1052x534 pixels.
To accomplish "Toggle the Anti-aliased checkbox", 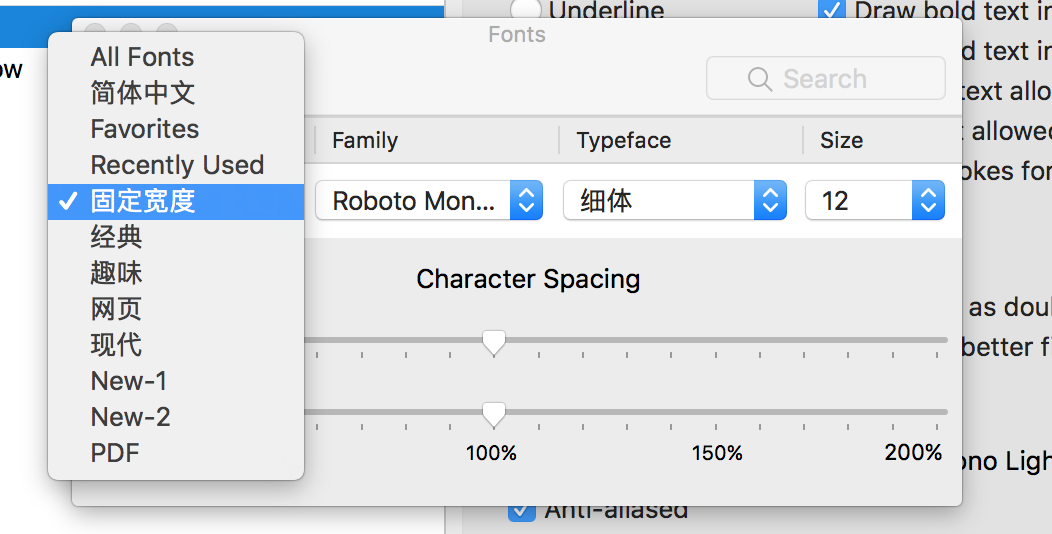I will [521, 511].
